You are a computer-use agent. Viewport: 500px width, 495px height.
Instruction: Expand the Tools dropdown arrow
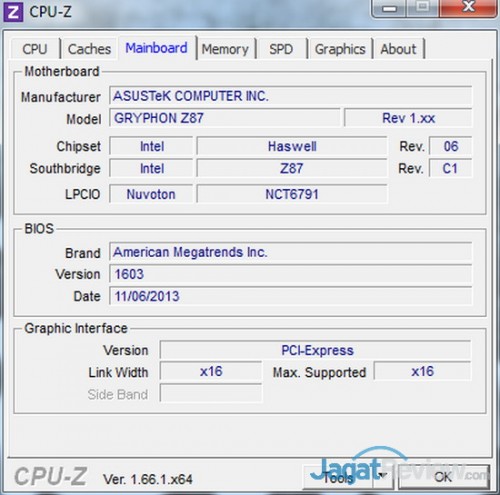tap(384, 478)
